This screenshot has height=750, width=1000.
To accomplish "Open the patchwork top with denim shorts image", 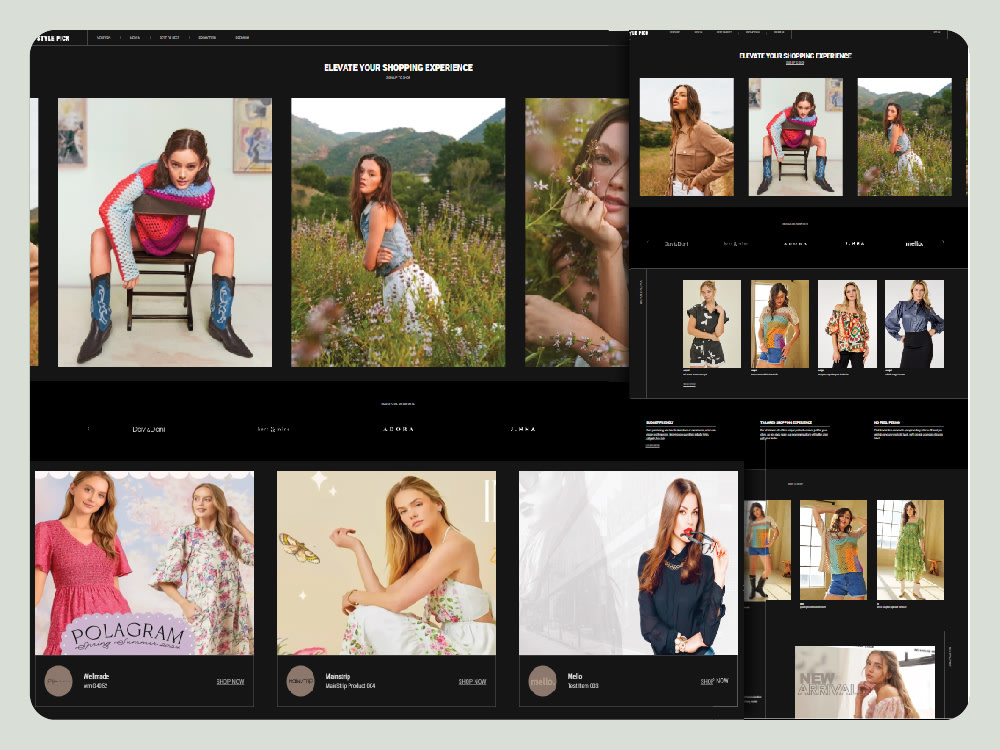I will (x=834, y=550).
